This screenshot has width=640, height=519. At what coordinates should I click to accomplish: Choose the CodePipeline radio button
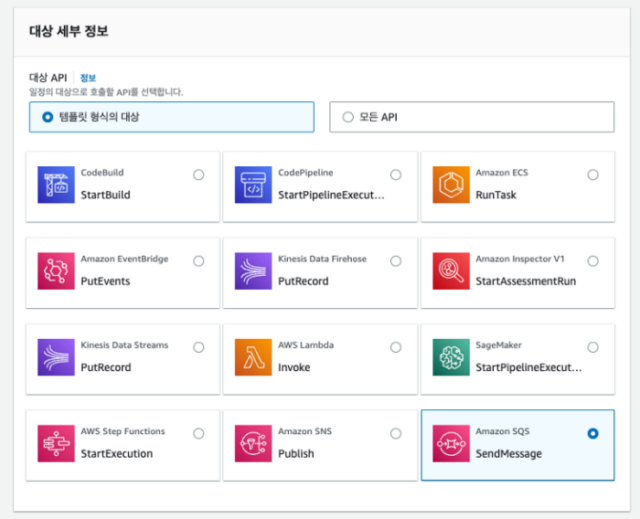[396, 175]
